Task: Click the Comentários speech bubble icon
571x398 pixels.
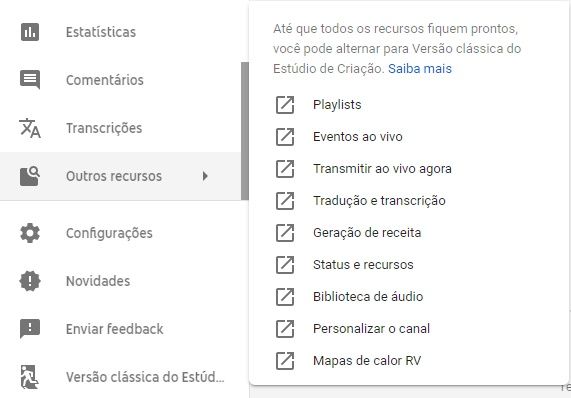Action: coord(30,80)
